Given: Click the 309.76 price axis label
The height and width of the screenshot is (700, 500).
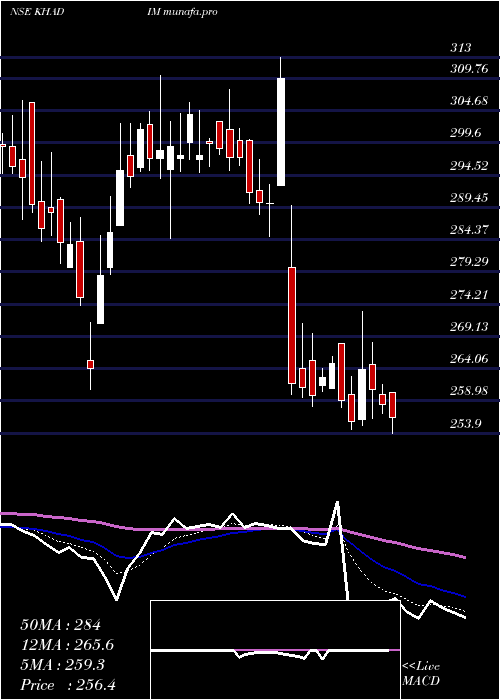Looking at the screenshot, I should pyautogui.click(x=469, y=69).
